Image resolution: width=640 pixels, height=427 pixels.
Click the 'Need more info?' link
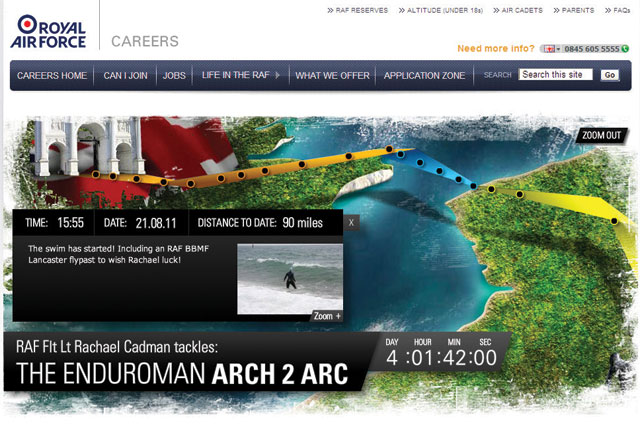496,48
